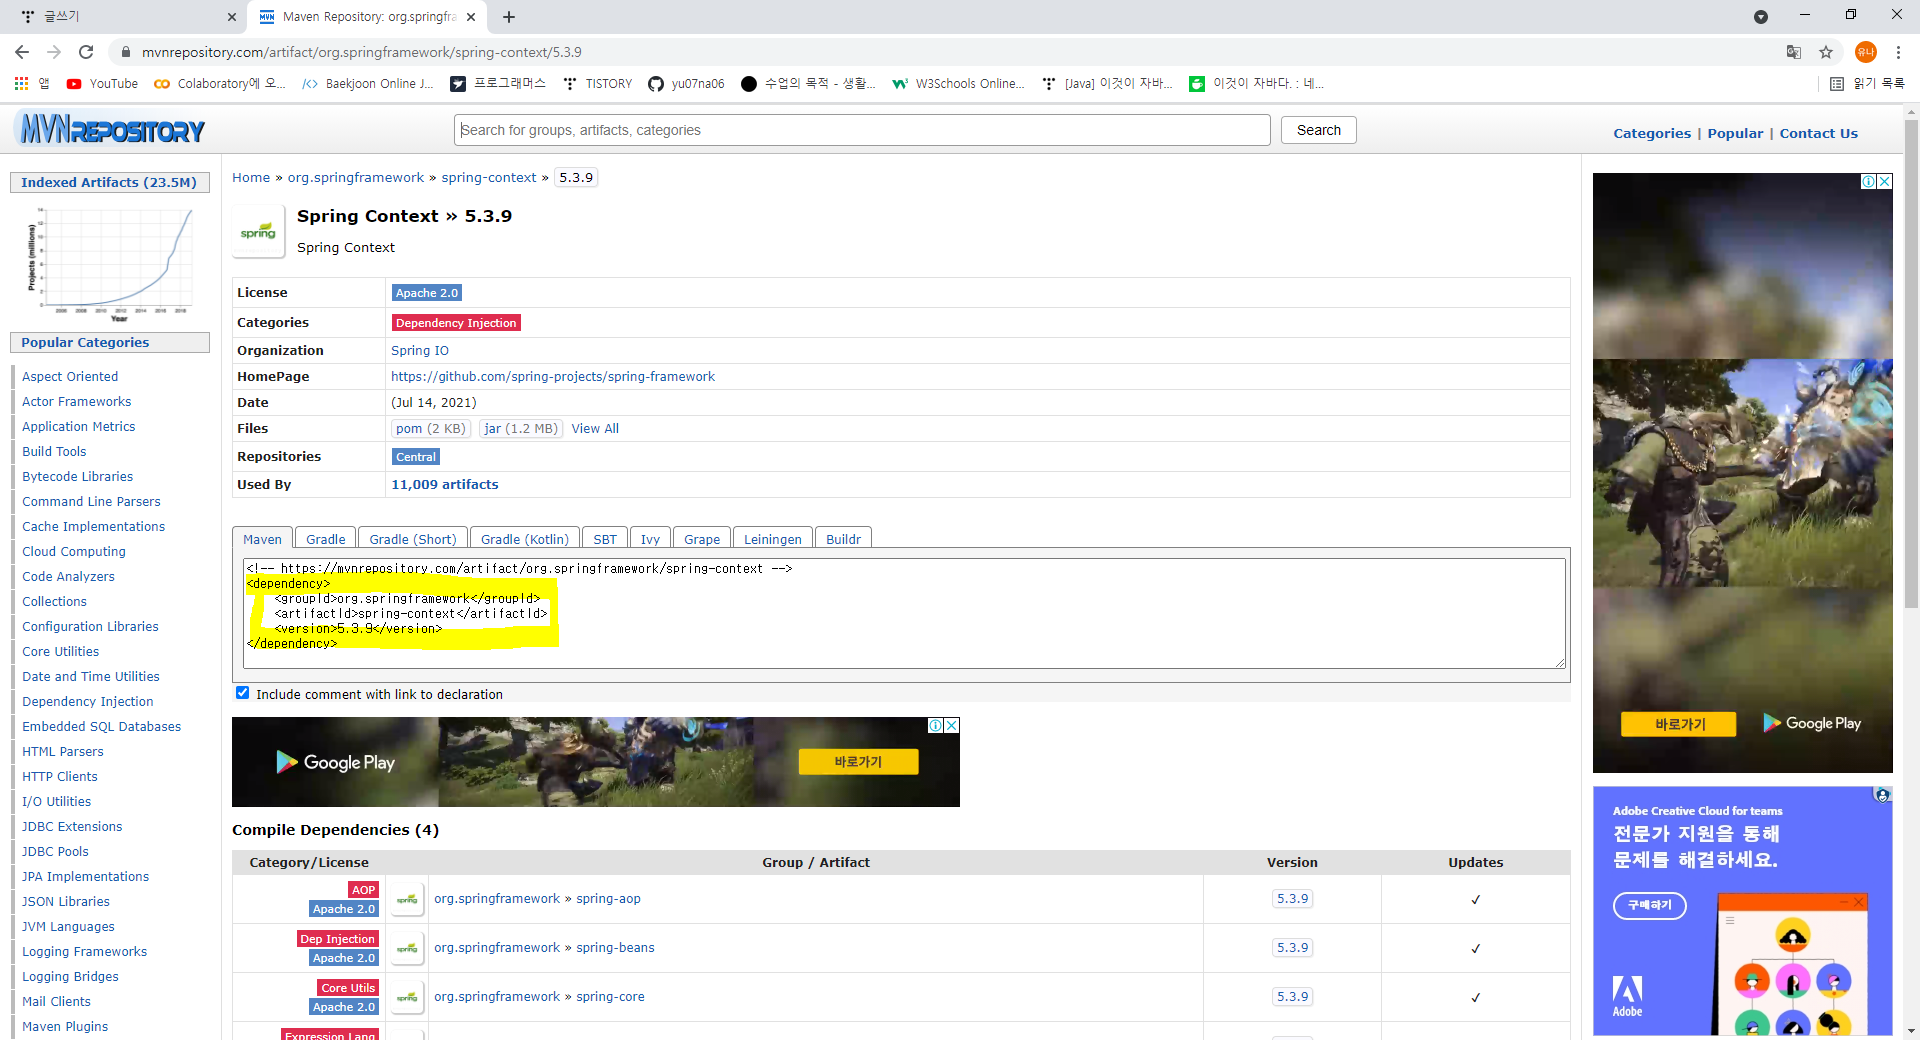
Task: Open the YouTube bookmark
Action: point(102,84)
